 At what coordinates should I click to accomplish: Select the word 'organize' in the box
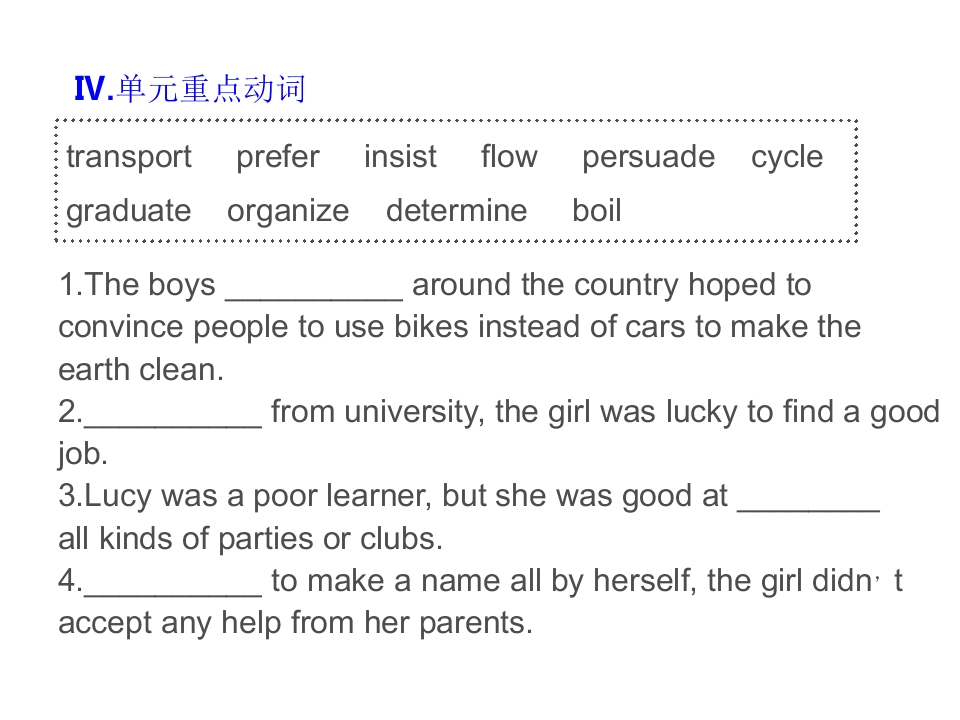tap(288, 212)
